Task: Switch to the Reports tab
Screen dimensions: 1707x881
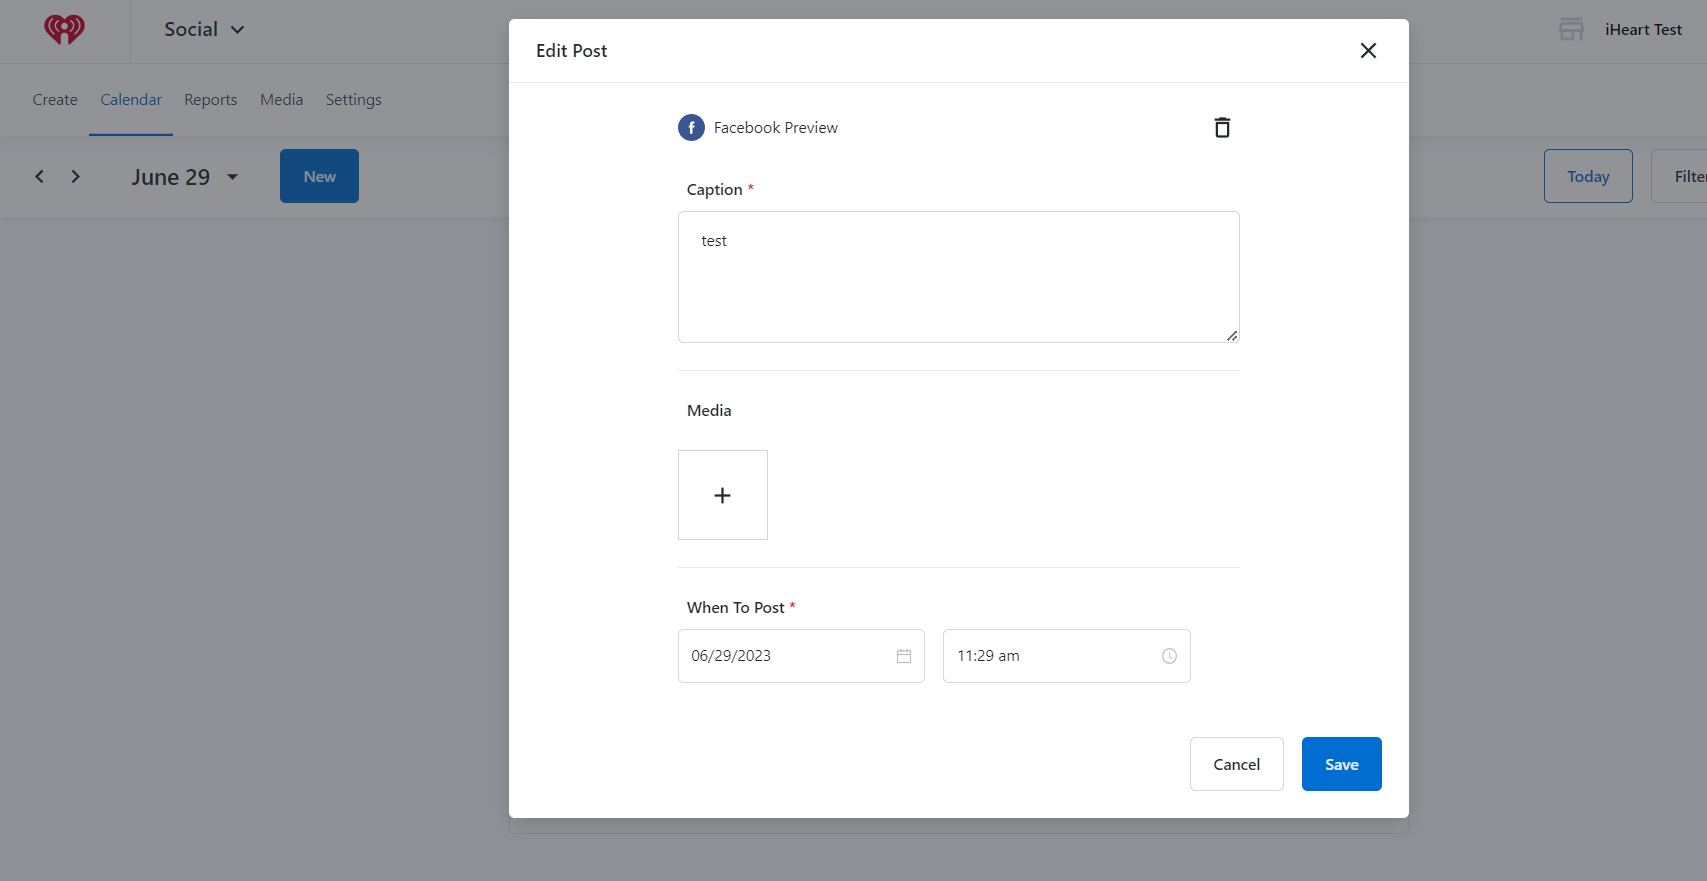Action: (x=210, y=100)
